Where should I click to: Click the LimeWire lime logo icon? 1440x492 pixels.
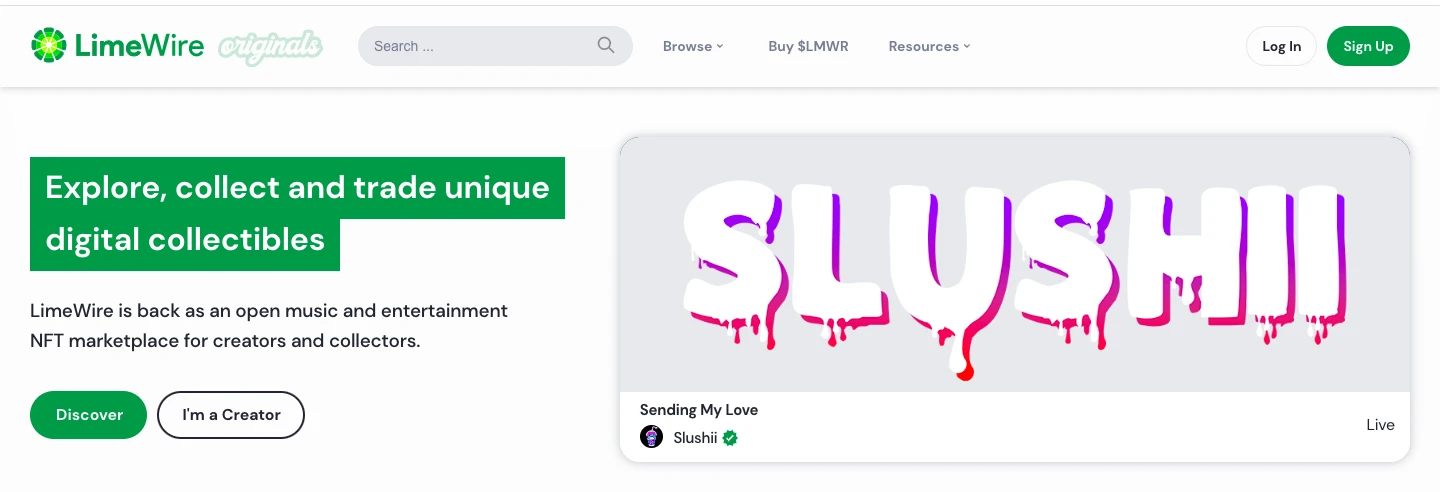(48, 45)
